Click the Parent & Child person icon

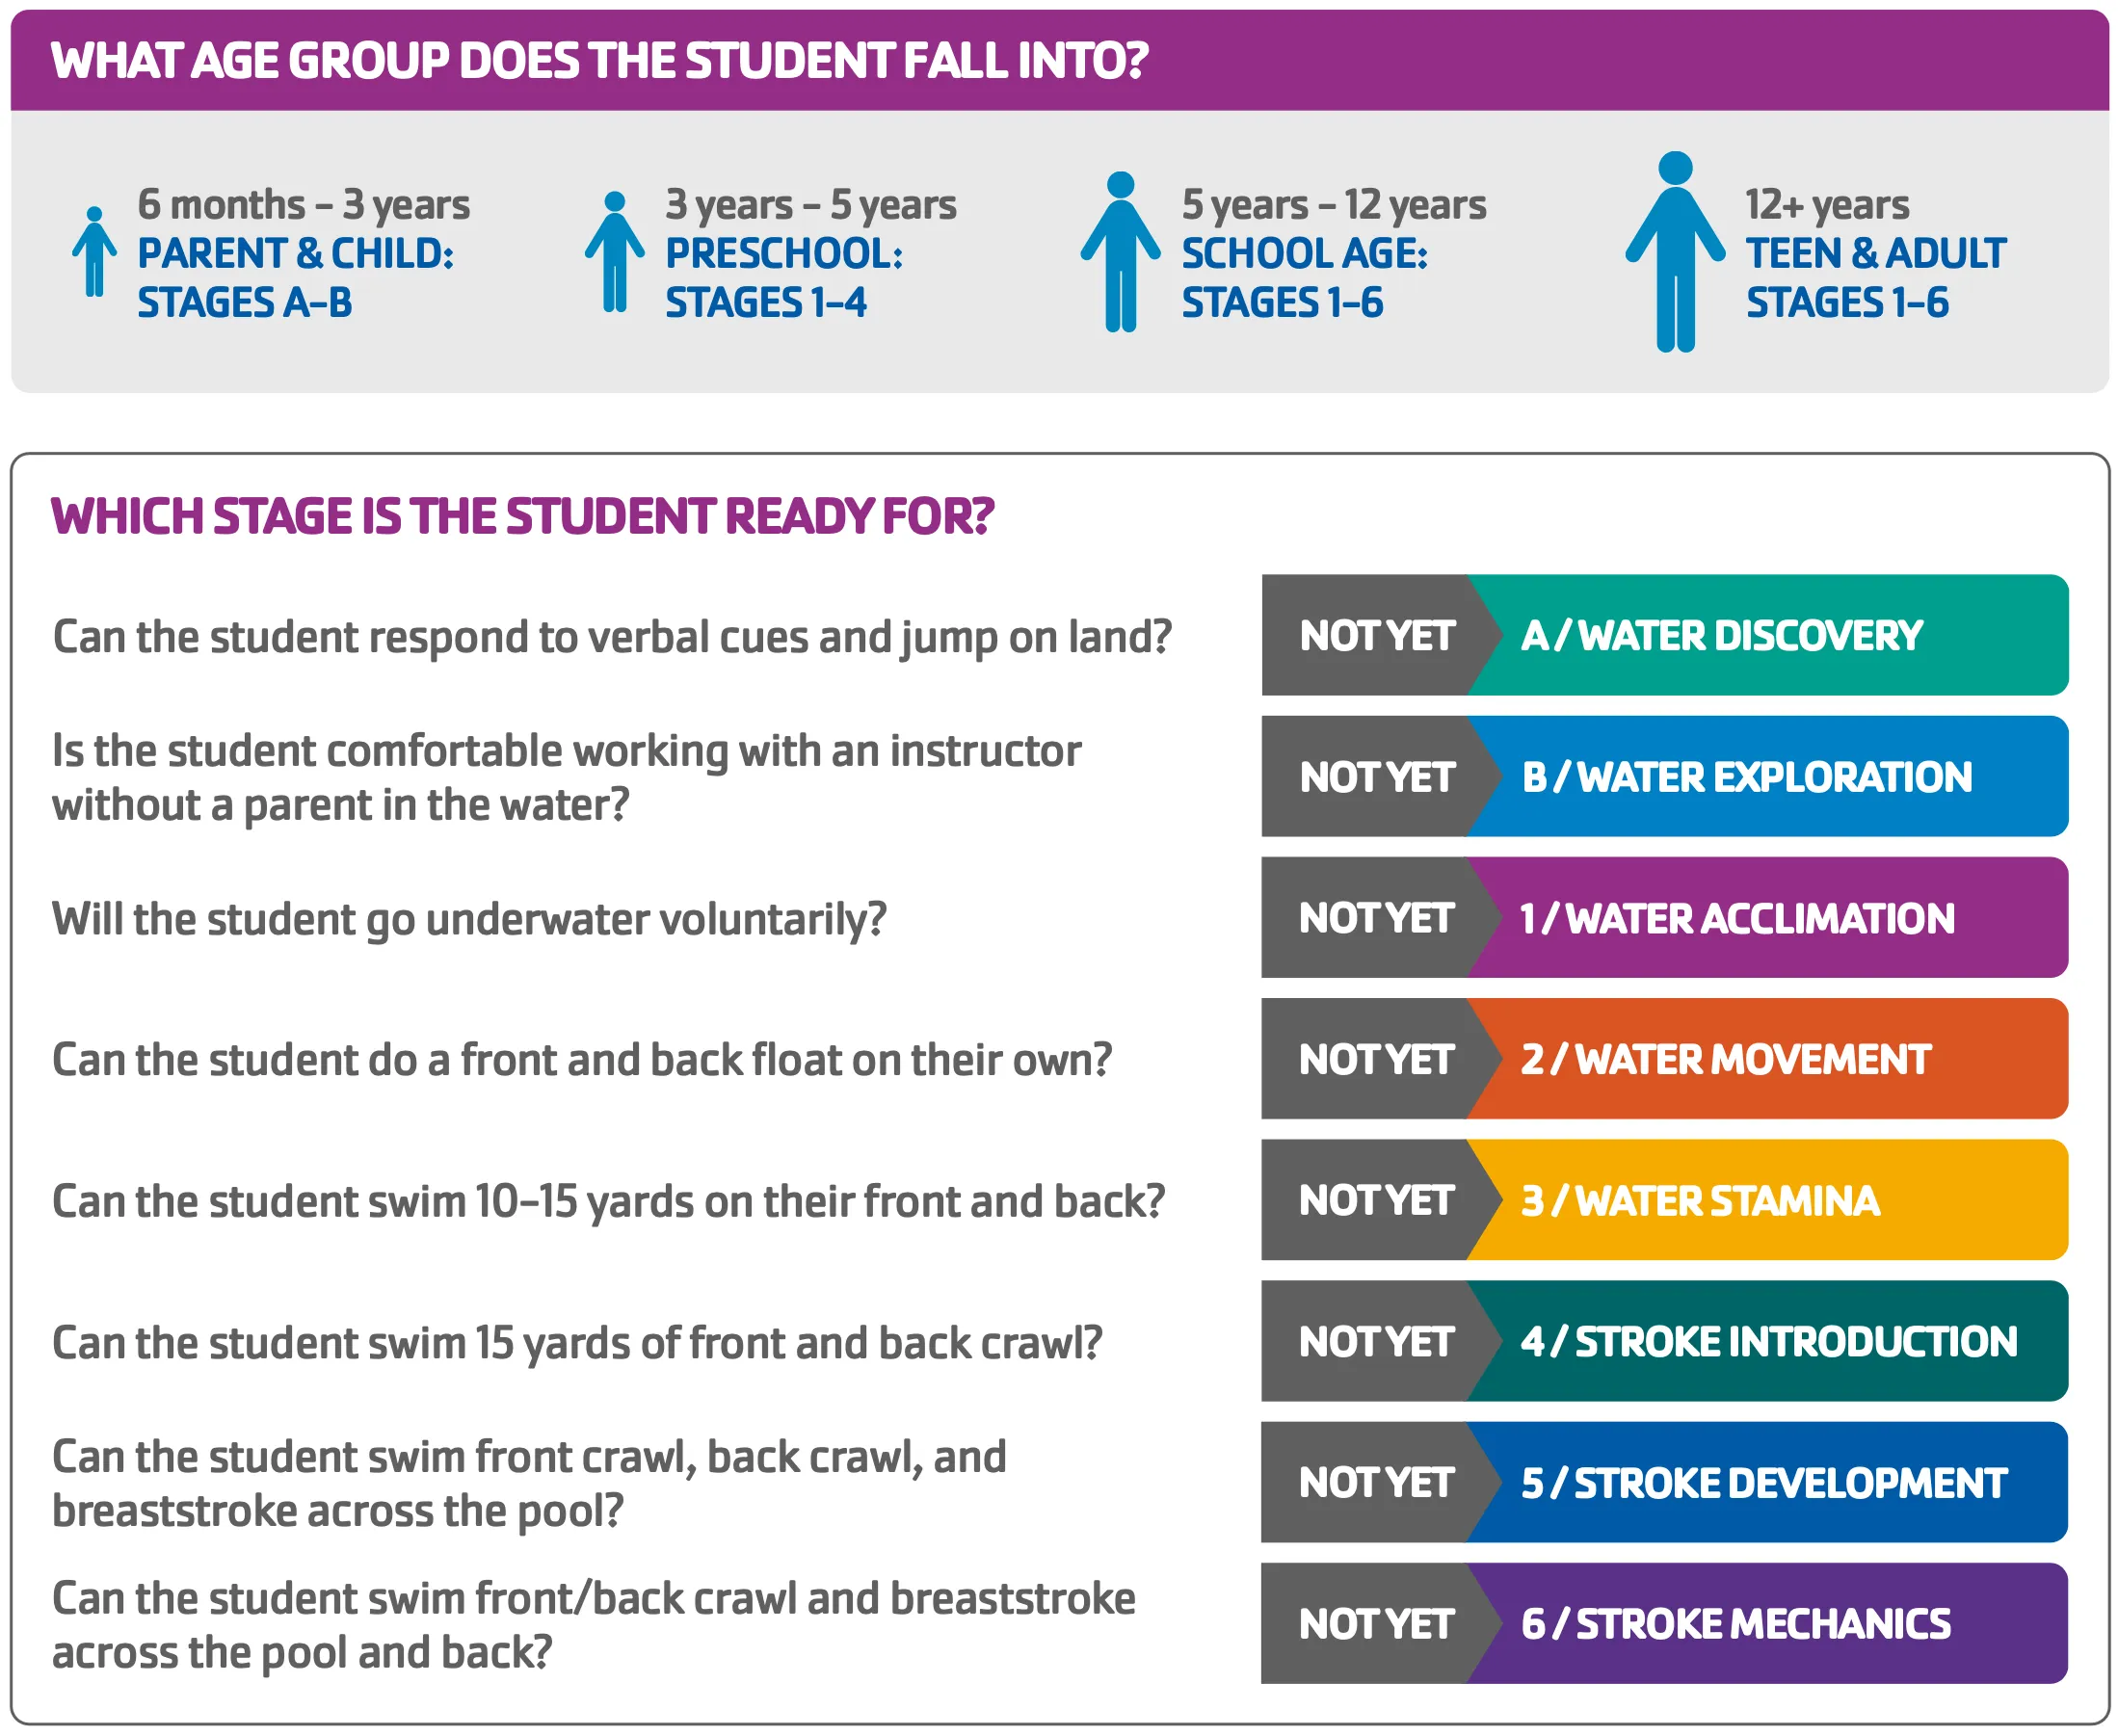(94, 251)
